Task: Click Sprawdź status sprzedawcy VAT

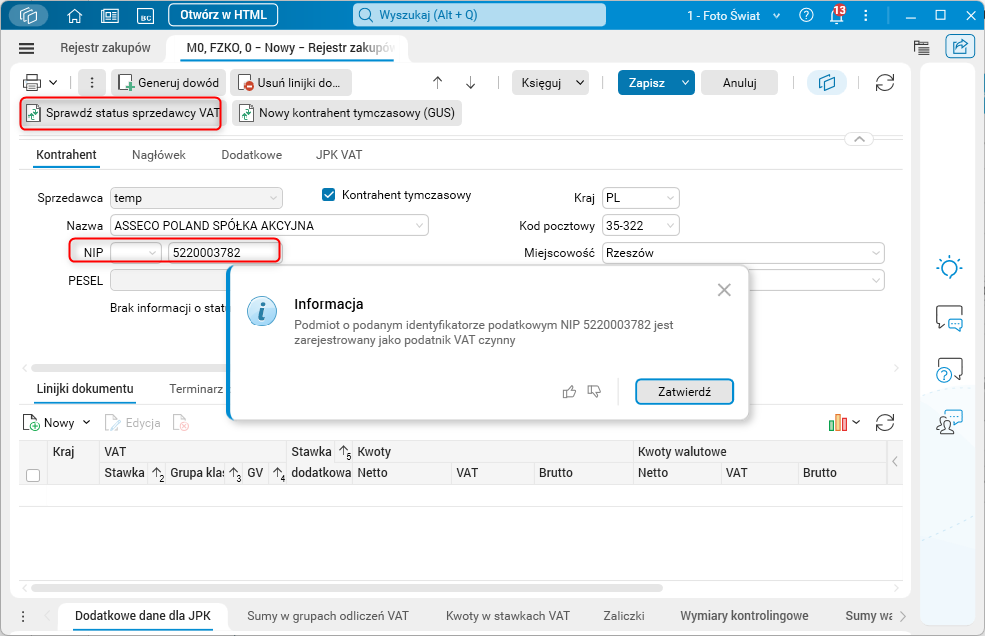Action: point(121,113)
